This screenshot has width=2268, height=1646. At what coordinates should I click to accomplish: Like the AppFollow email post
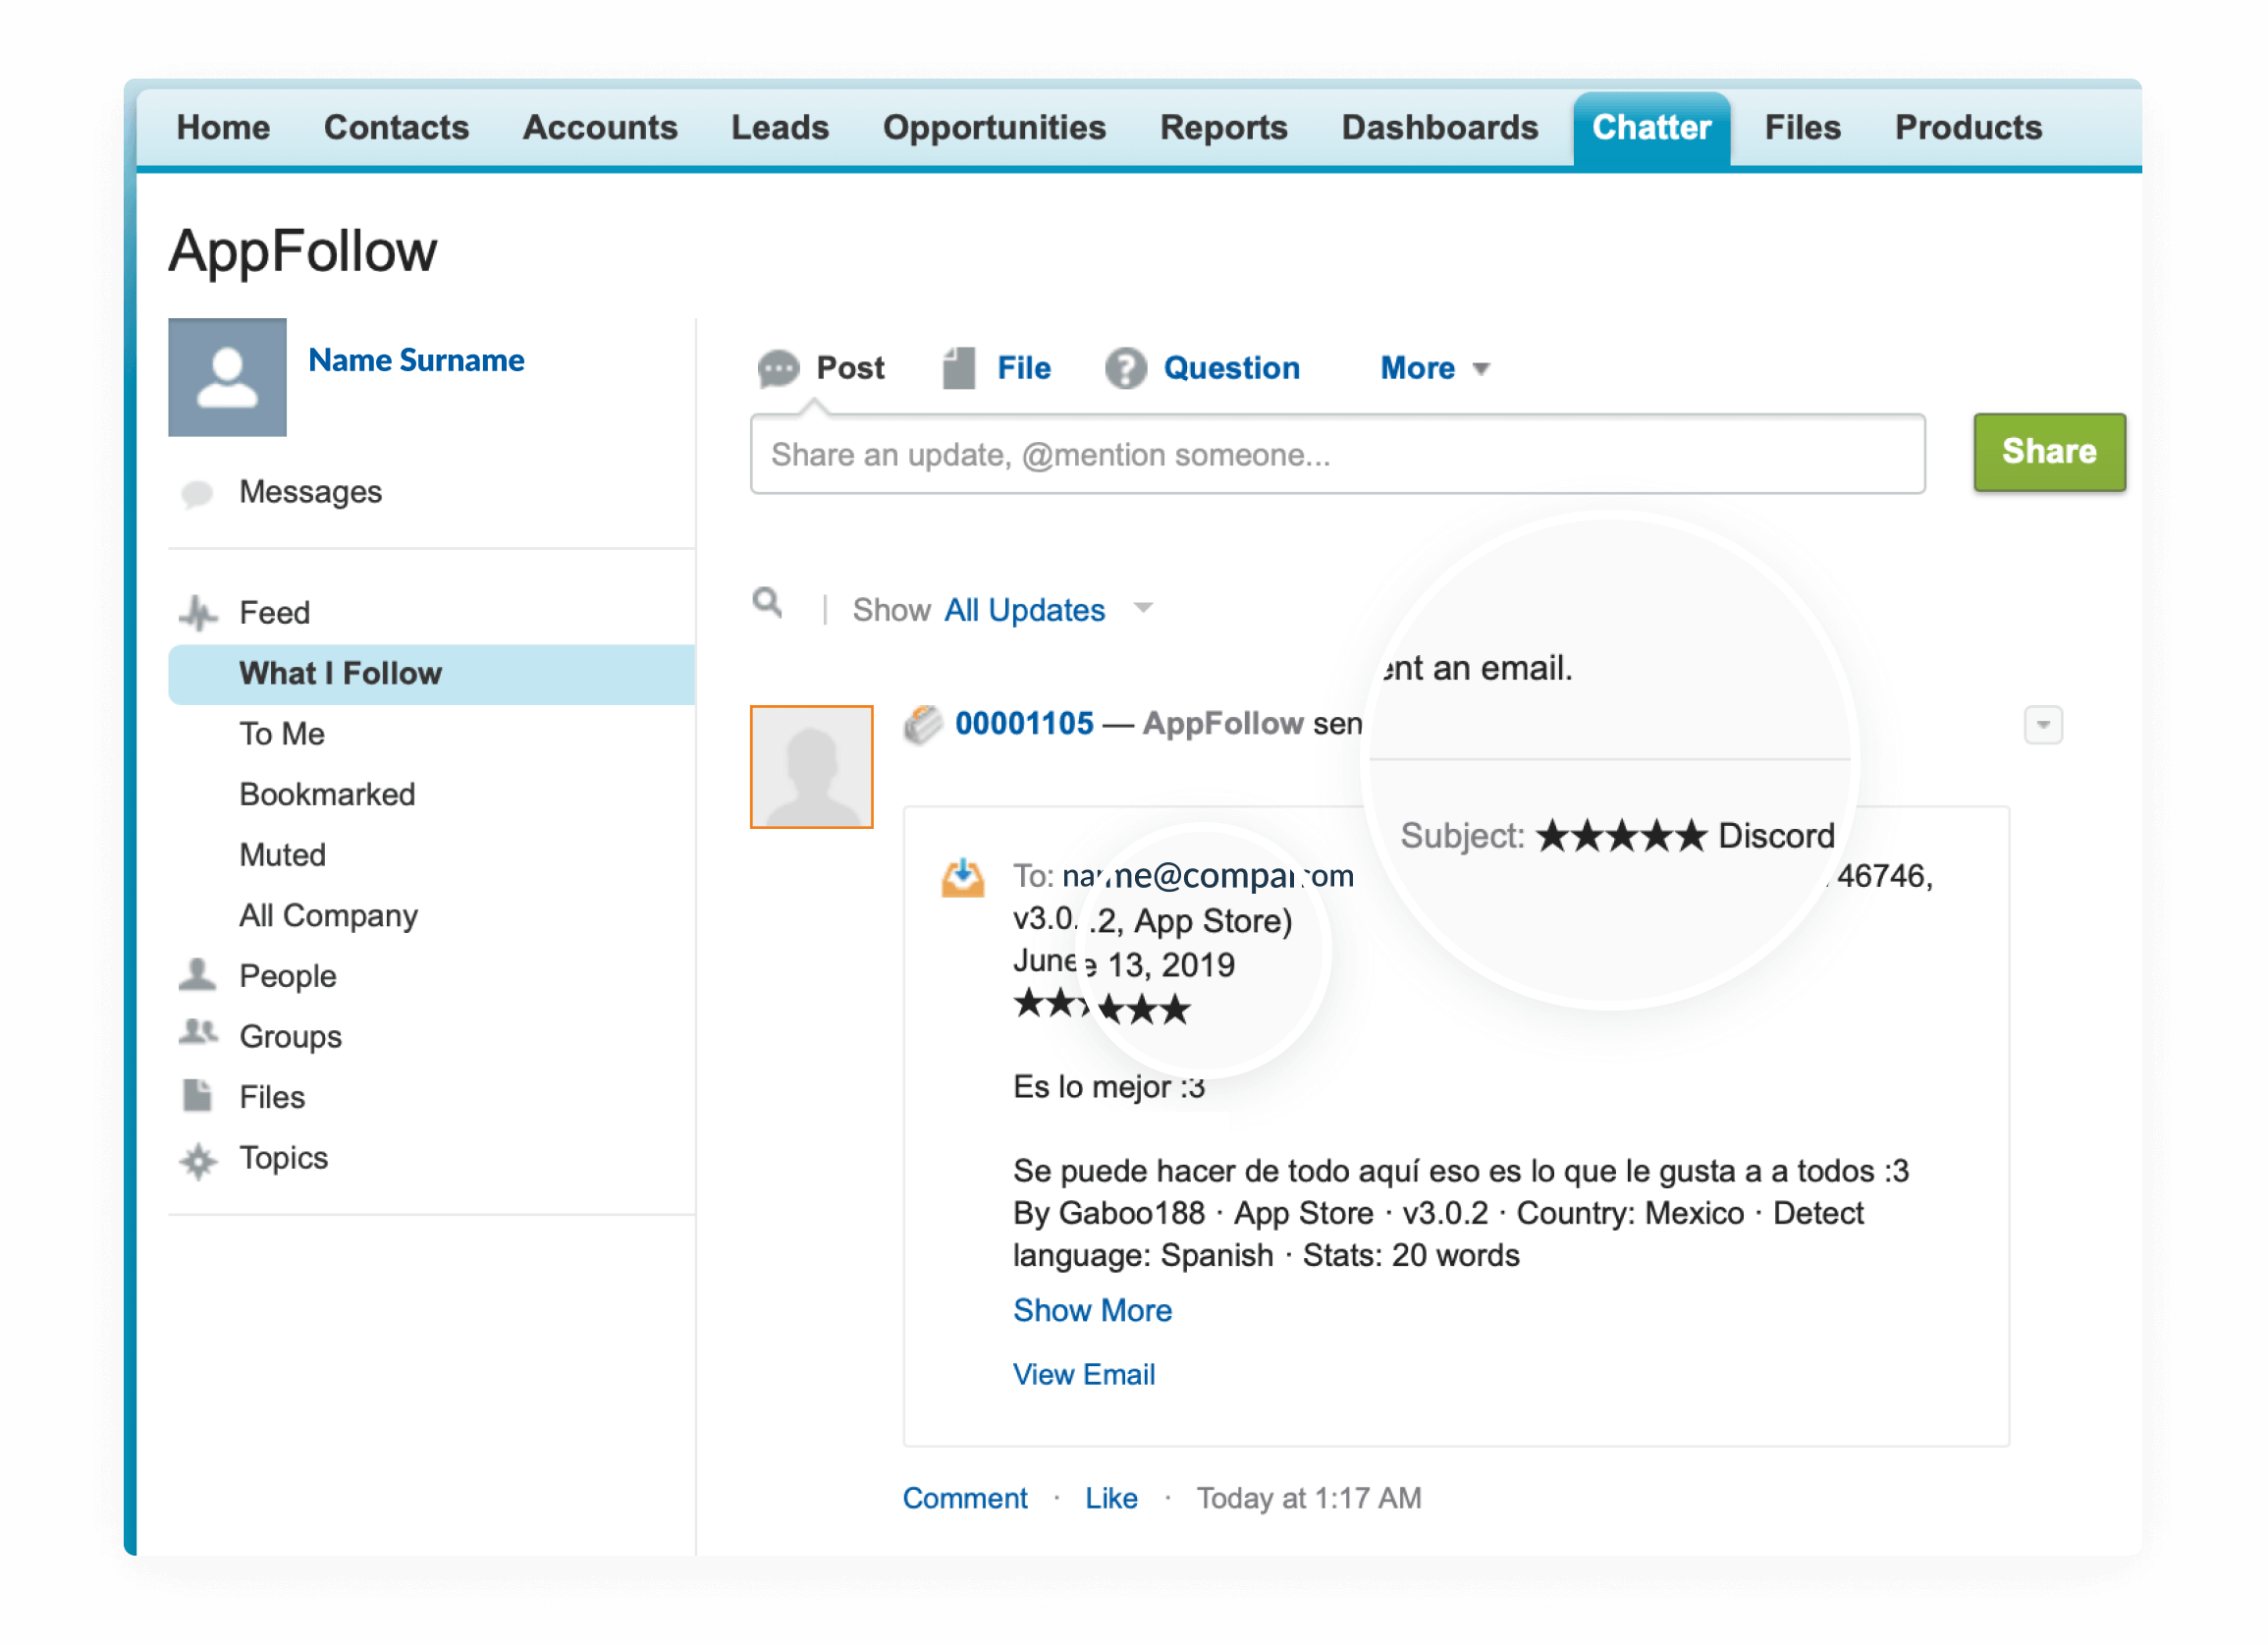[1111, 1499]
